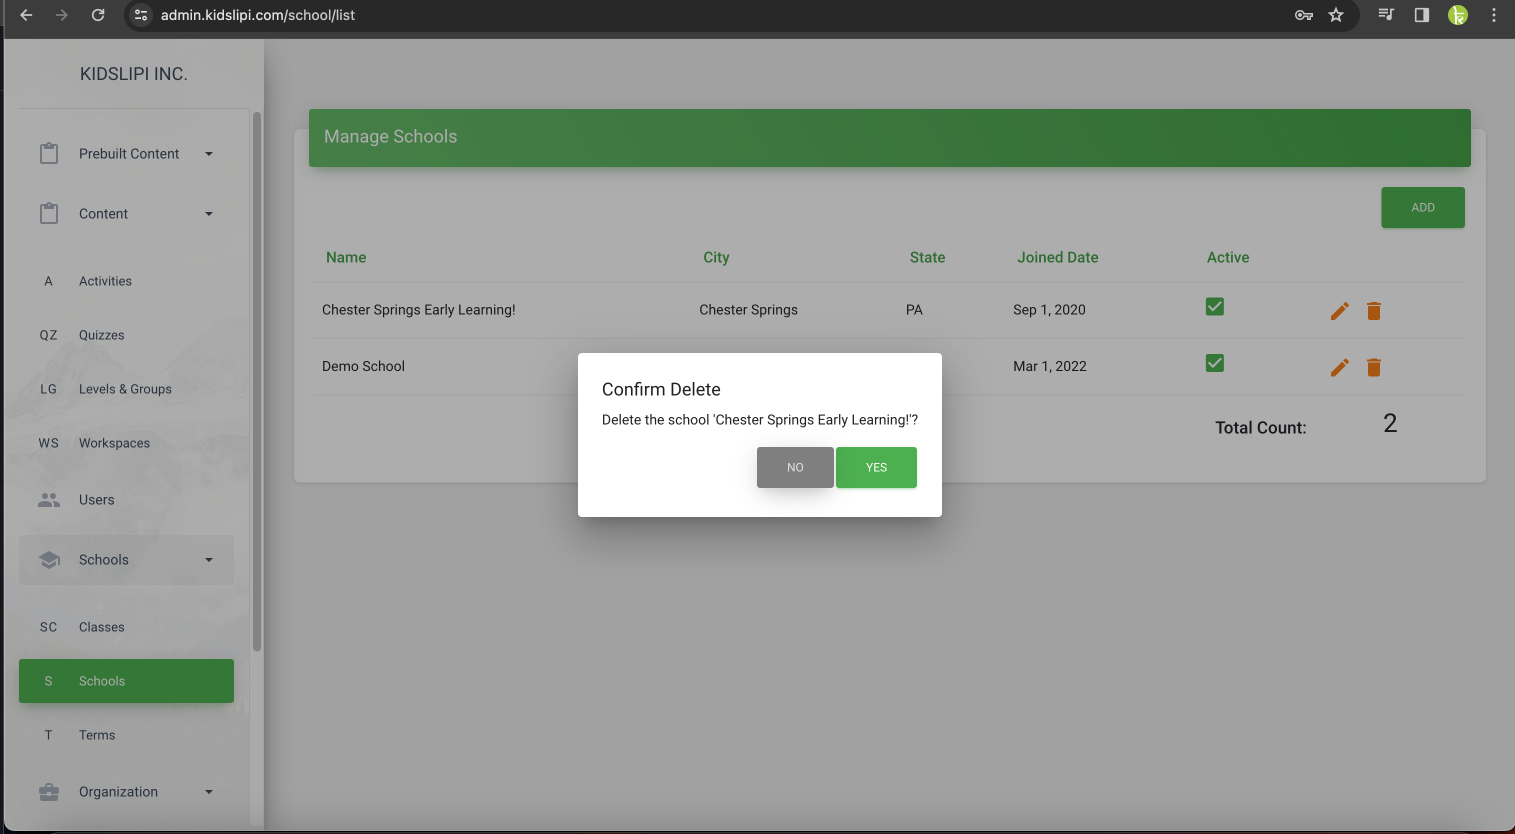
Task: Open the browser side panel icon
Action: [x=1421, y=15]
